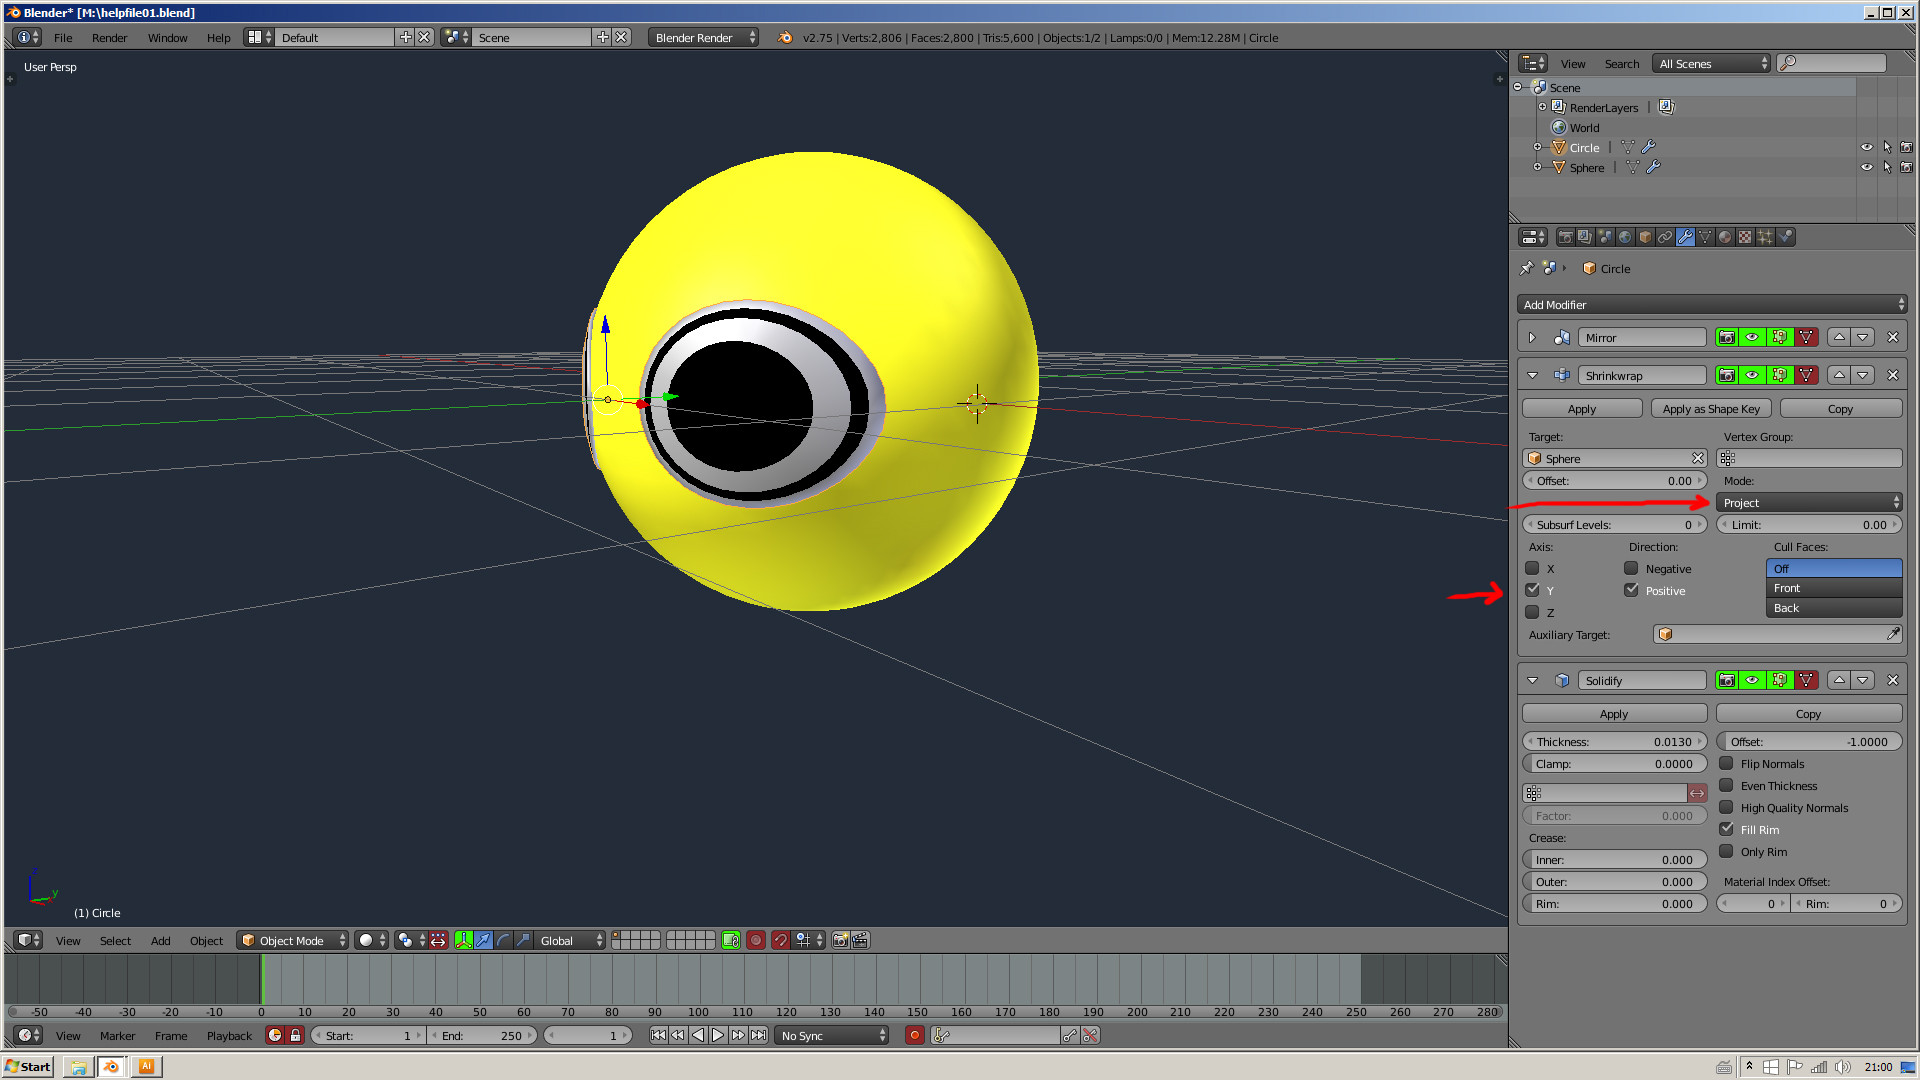
Task: Open the Object Data tab triangle icon
Action: 1706,237
